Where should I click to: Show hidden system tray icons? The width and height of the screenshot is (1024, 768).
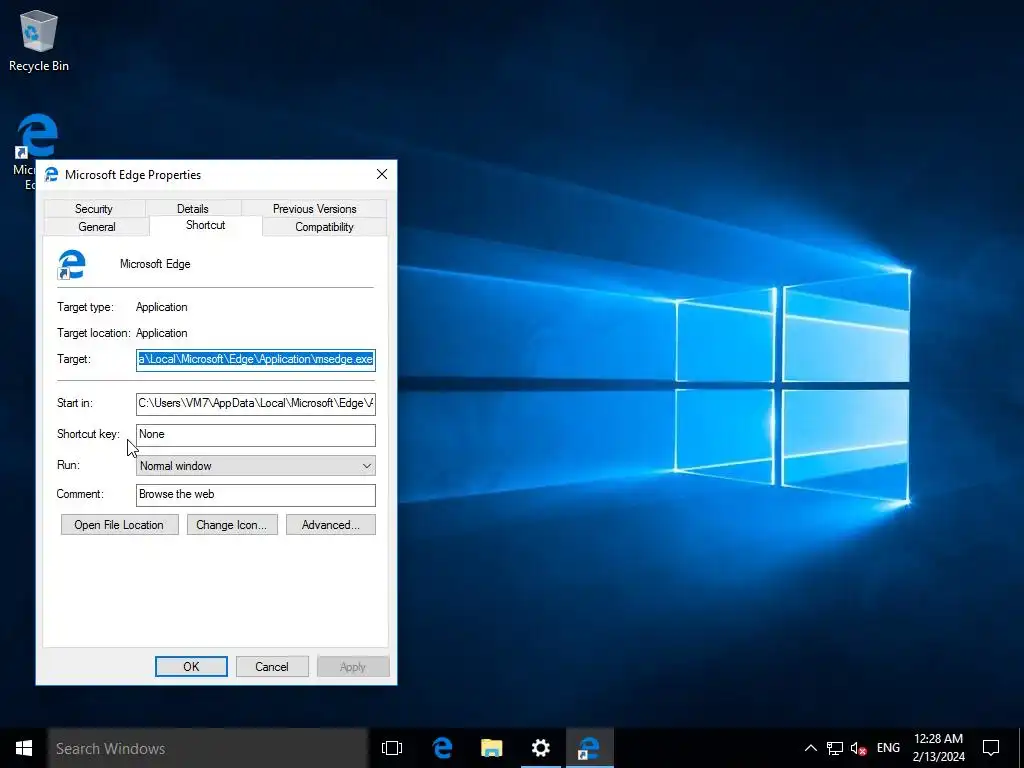click(x=810, y=748)
